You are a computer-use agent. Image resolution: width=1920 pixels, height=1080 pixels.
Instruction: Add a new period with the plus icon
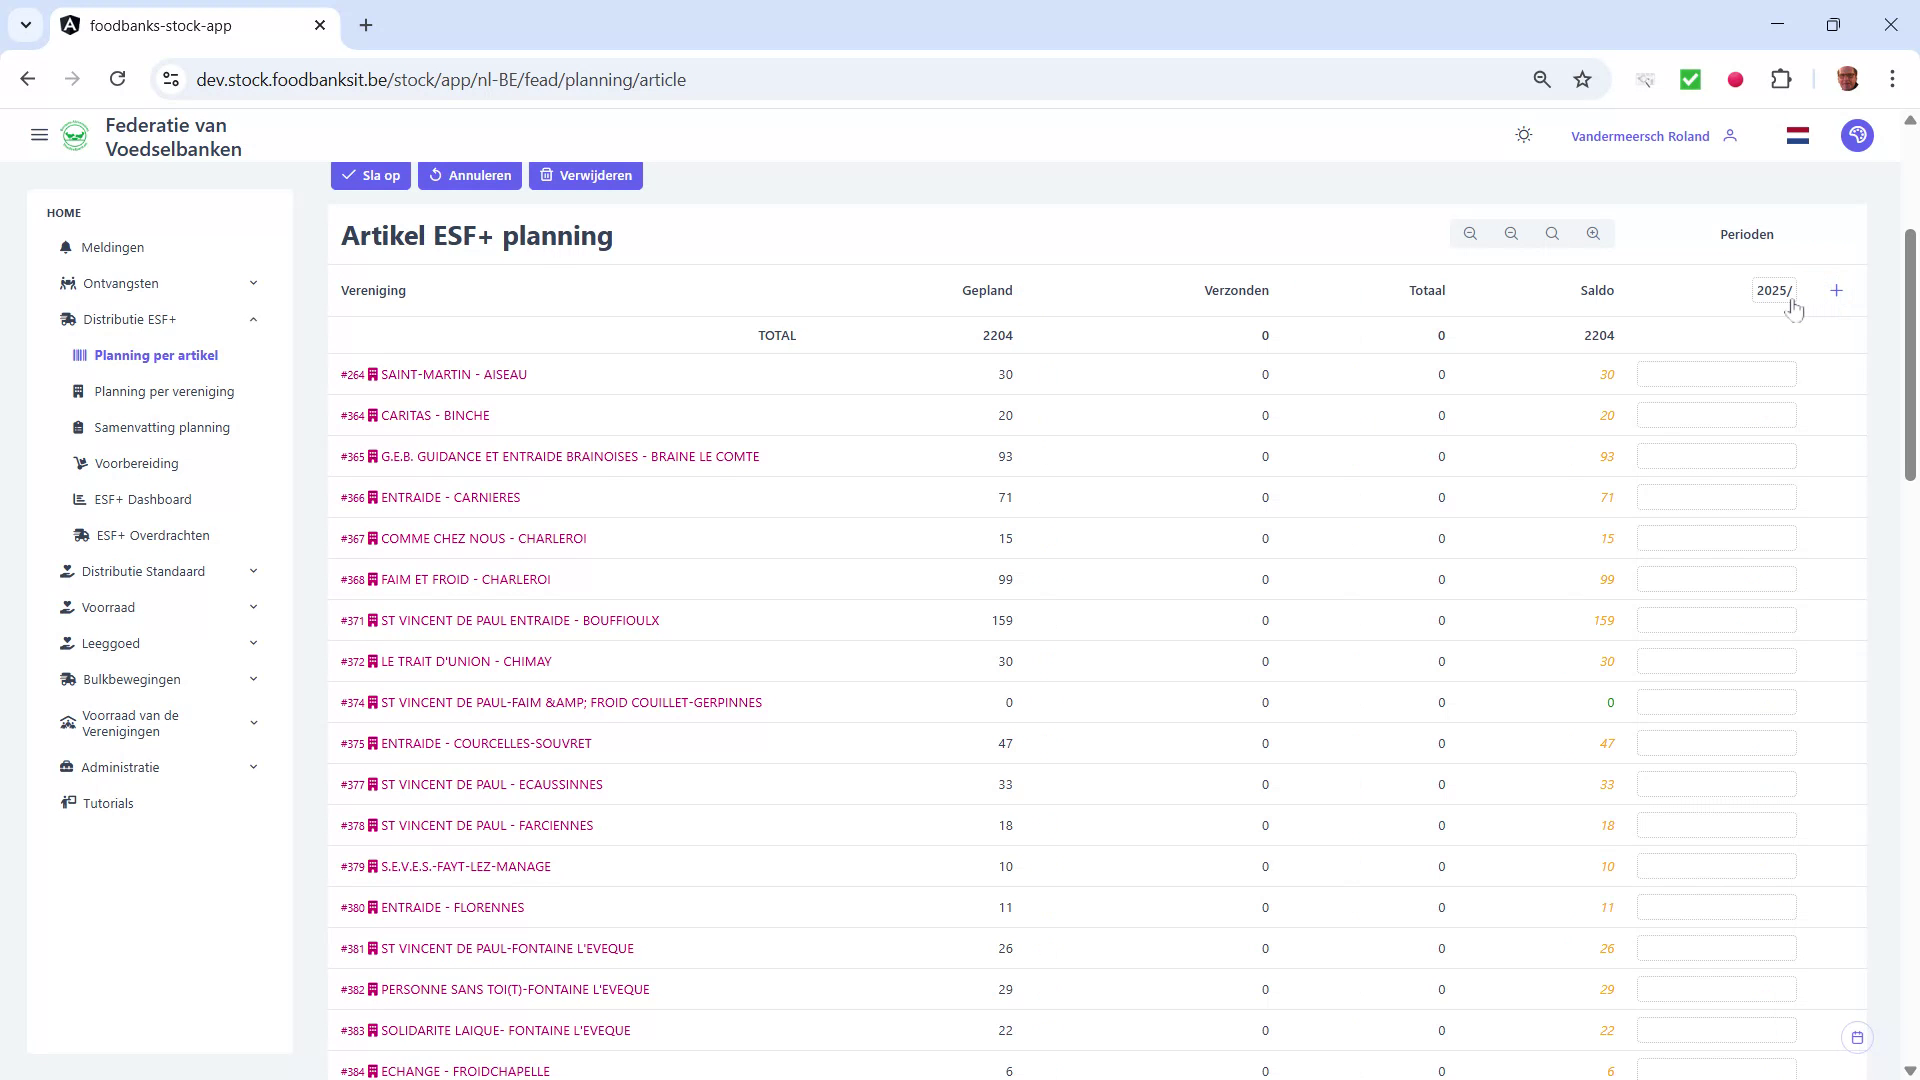click(x=1837, y=290)
